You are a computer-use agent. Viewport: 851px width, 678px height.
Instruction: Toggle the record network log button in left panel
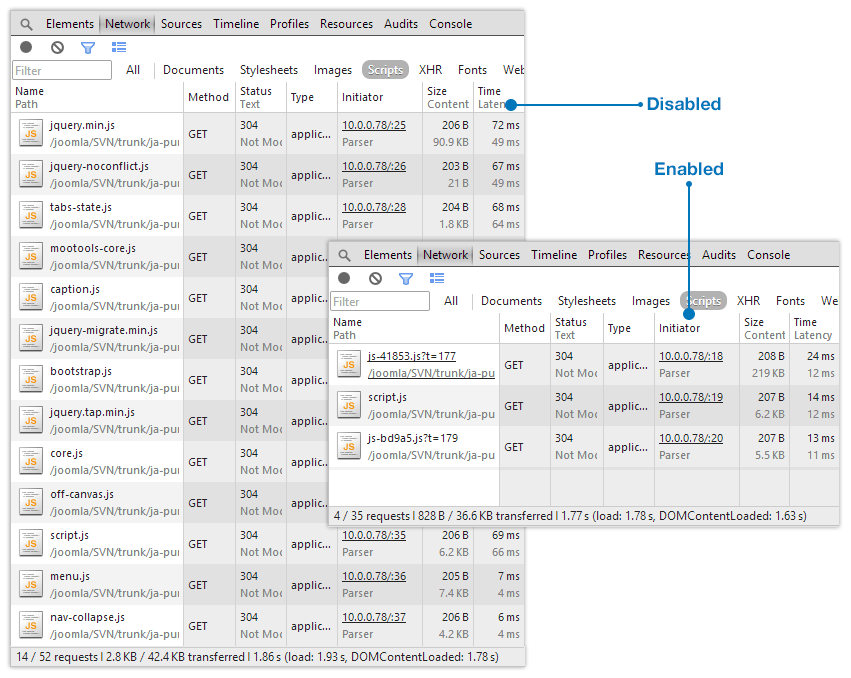26,47
